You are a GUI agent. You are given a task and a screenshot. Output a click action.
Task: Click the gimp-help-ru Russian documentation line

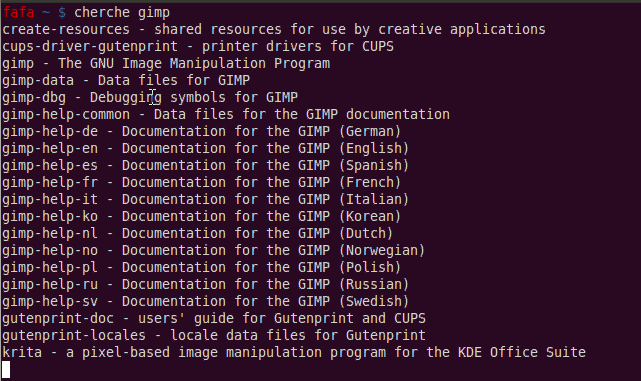(x=206, y=284)
